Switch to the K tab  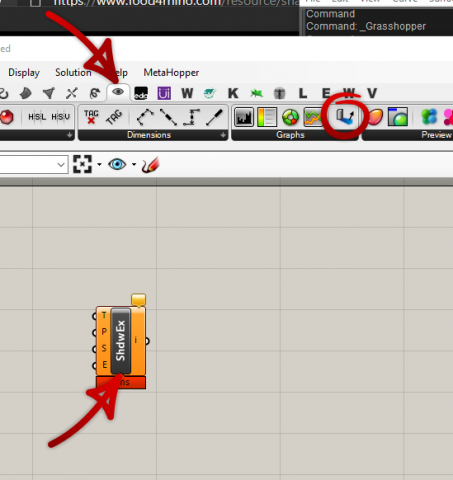(233, 93)
